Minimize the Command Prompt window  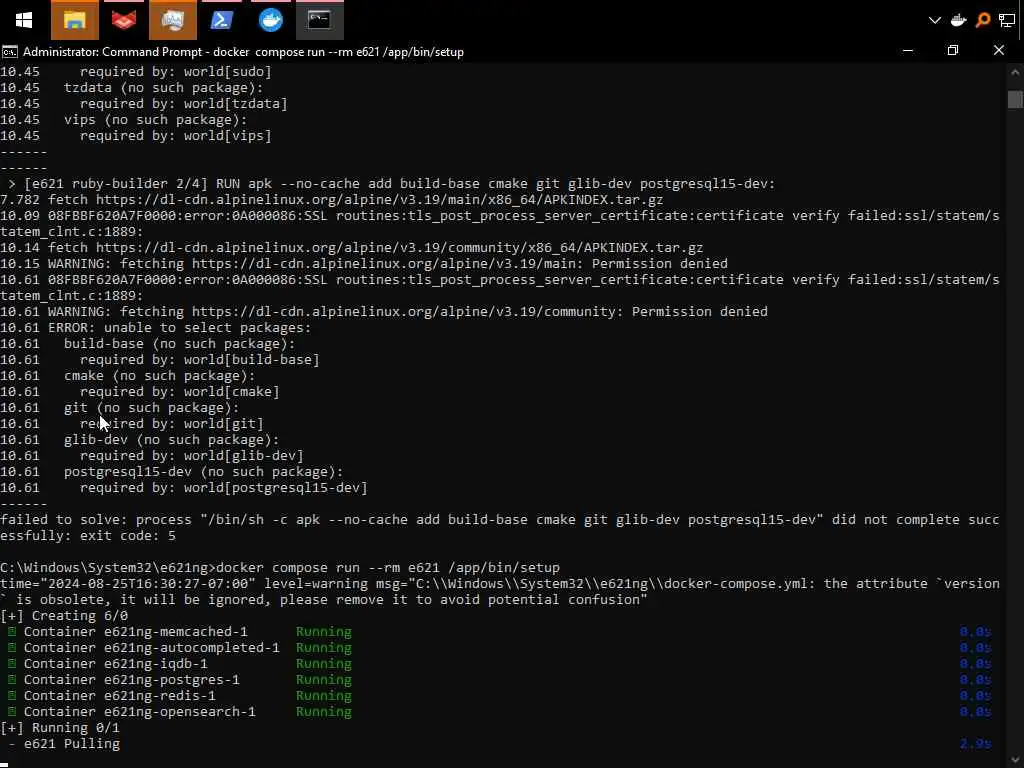(x=908, y=50)
